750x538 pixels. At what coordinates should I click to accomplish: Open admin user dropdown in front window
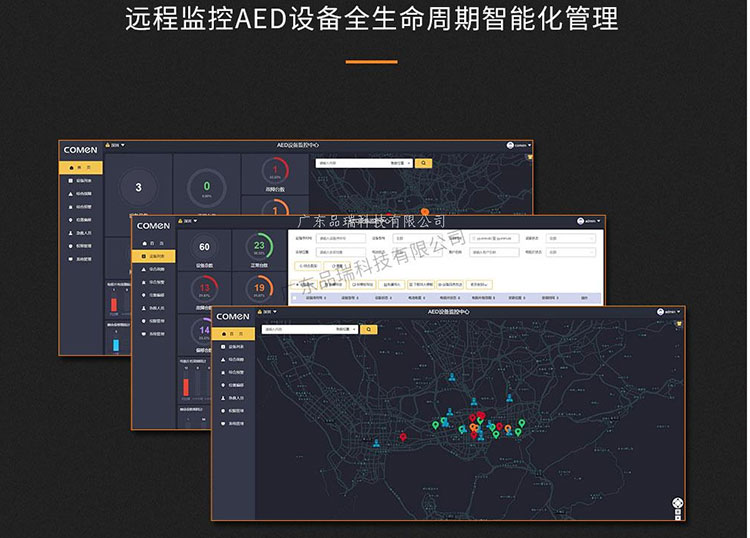click(670, 312)
